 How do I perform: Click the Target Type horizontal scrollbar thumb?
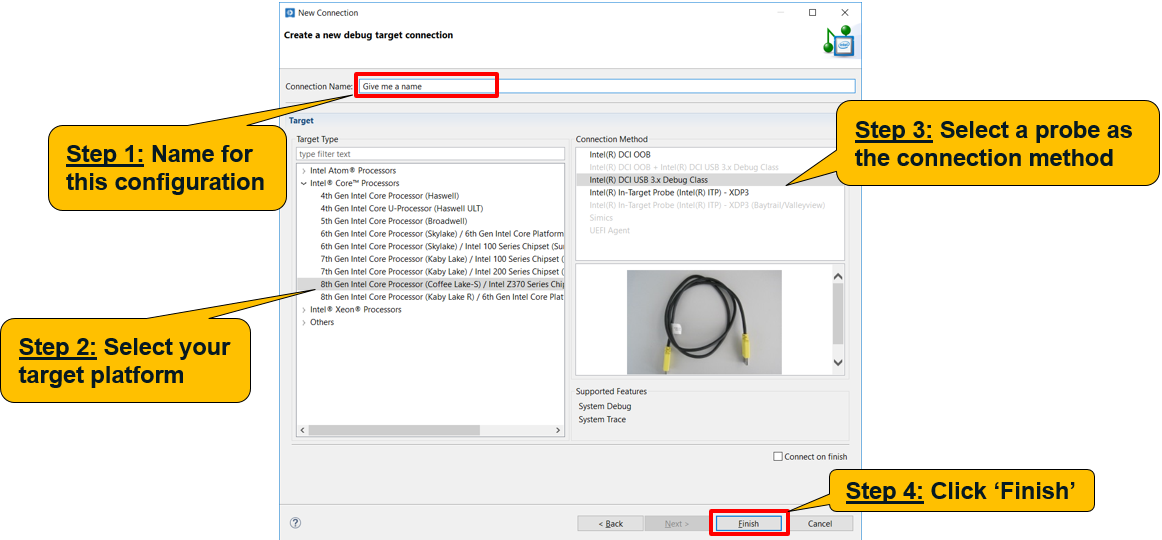click(x=394, y=430)
